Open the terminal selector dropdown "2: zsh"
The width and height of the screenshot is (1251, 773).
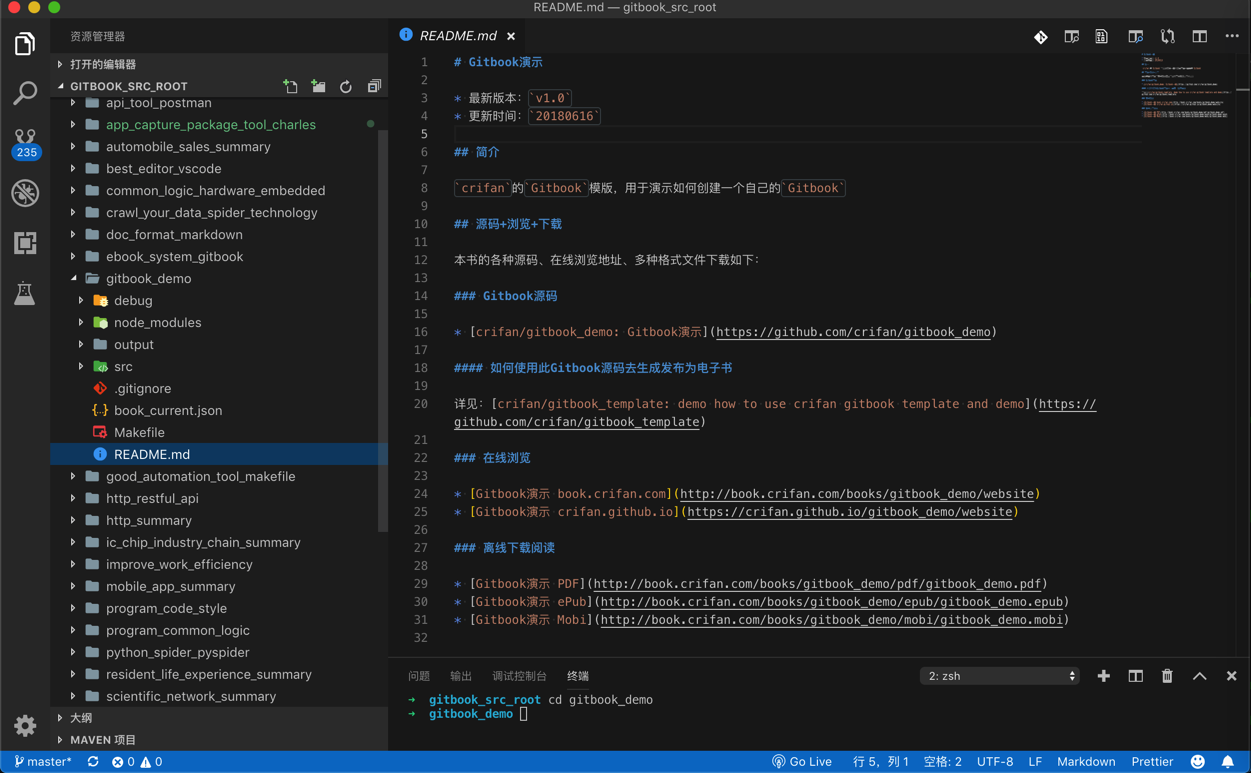click(x=999, y=676)
